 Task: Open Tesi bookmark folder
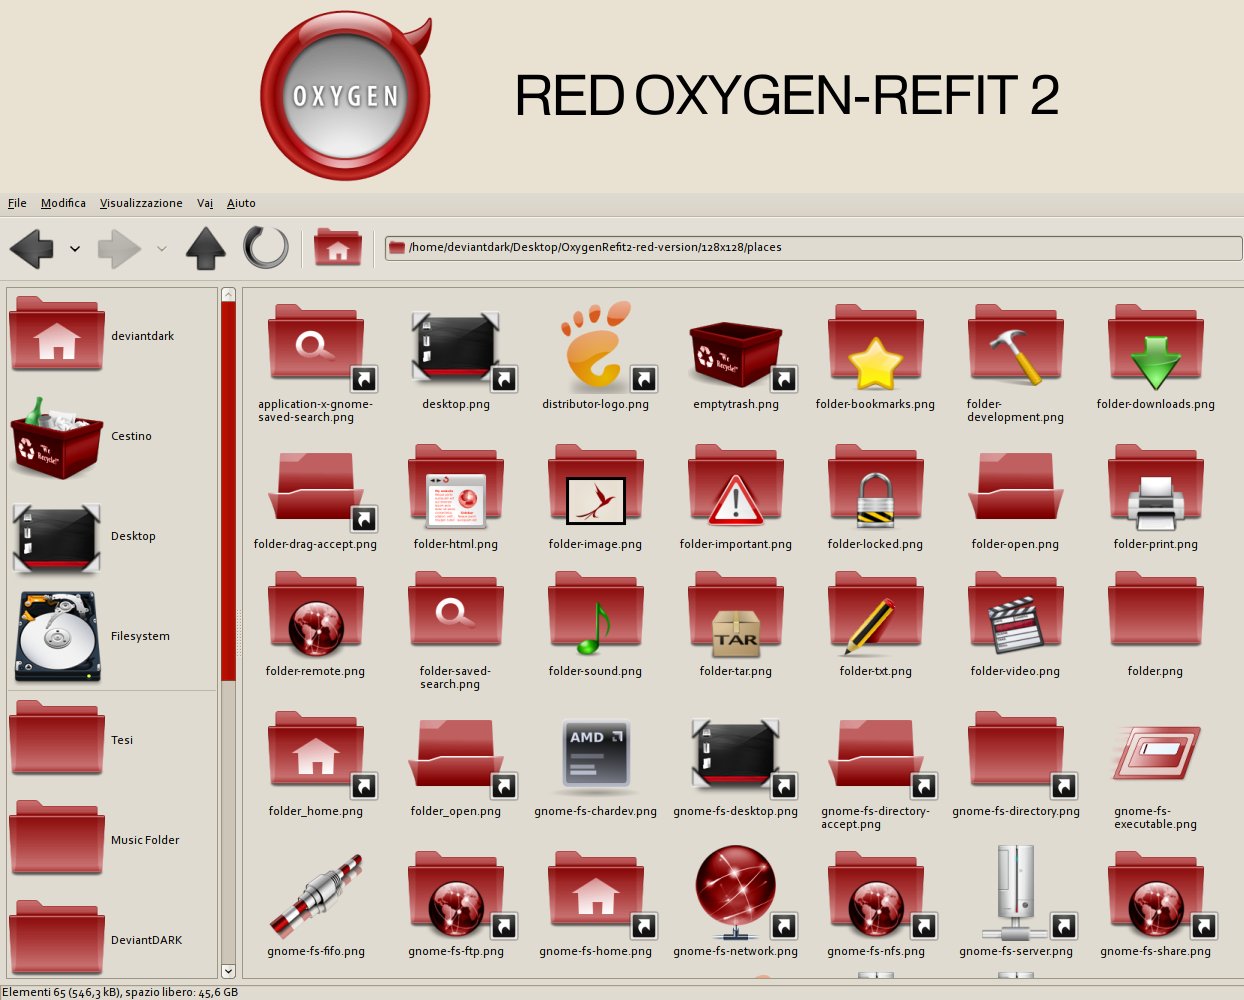(x=72, y=739)
